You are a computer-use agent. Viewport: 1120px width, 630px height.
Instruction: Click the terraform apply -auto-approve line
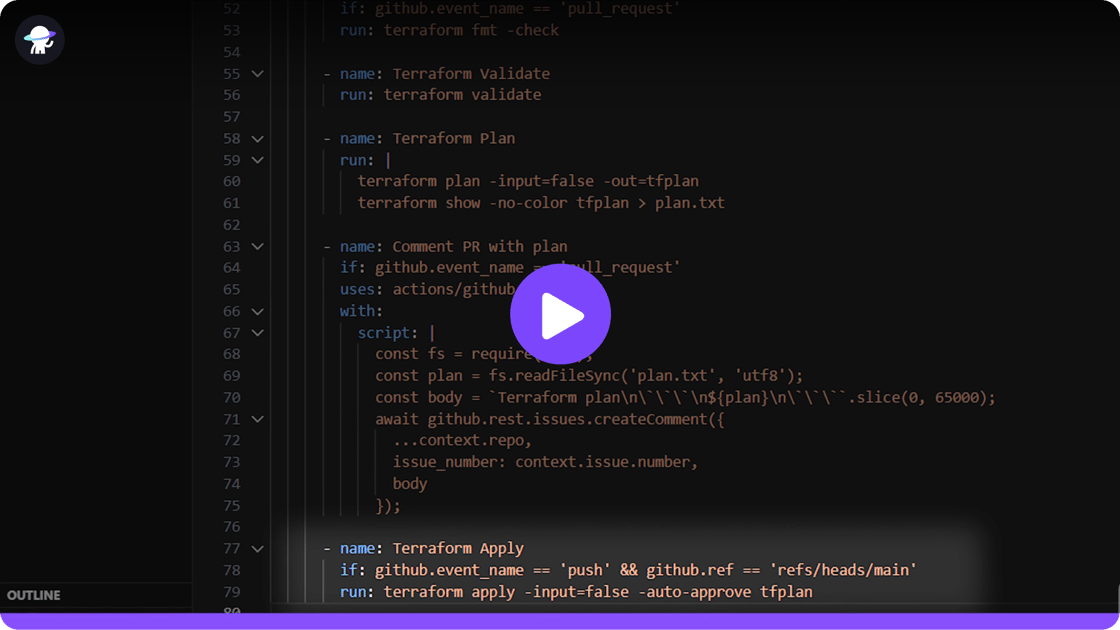598,592
